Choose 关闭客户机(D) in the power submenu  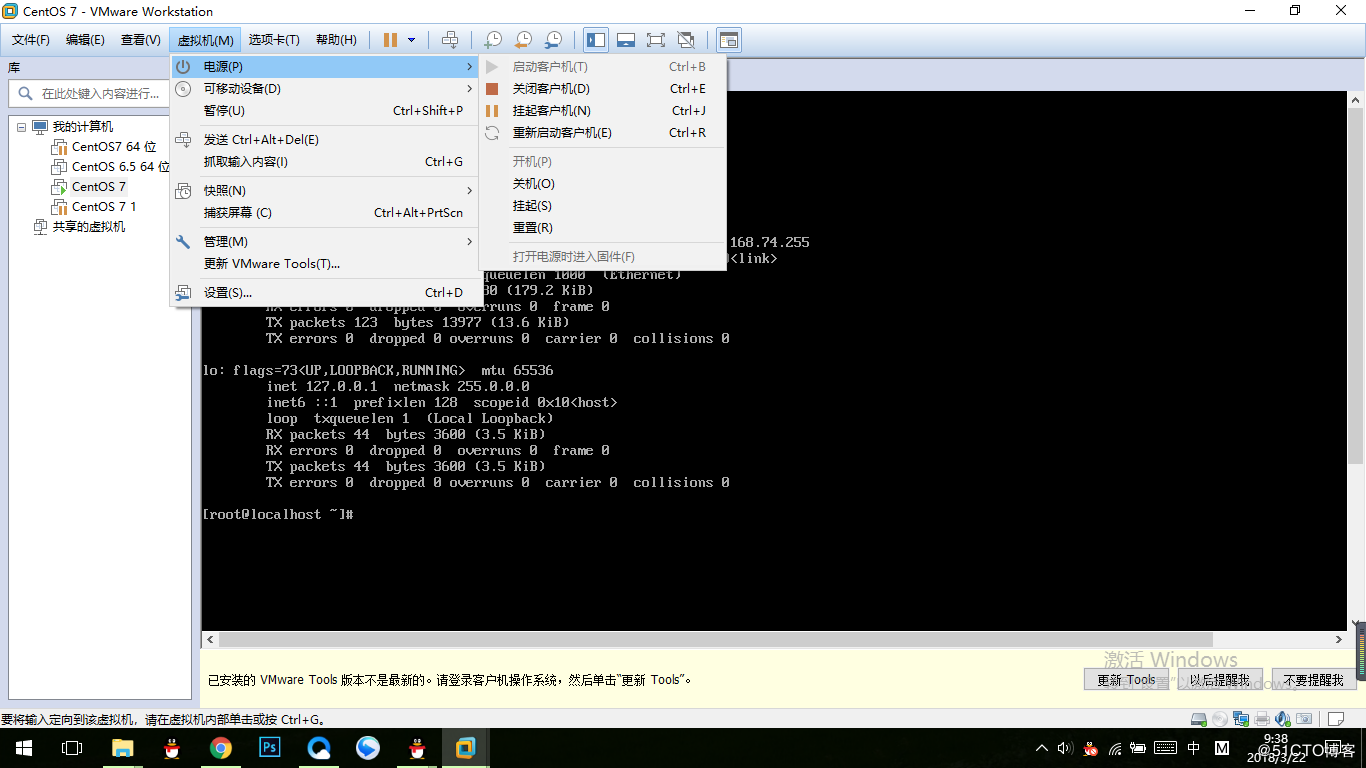[x=603, y=89]
